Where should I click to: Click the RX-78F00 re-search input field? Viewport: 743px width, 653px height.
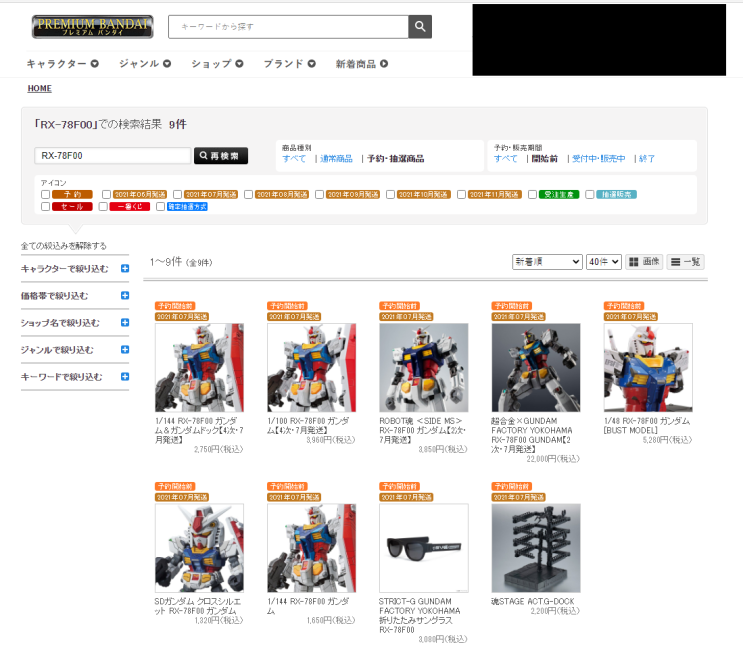pyautogui.click(x=113, y=155)
